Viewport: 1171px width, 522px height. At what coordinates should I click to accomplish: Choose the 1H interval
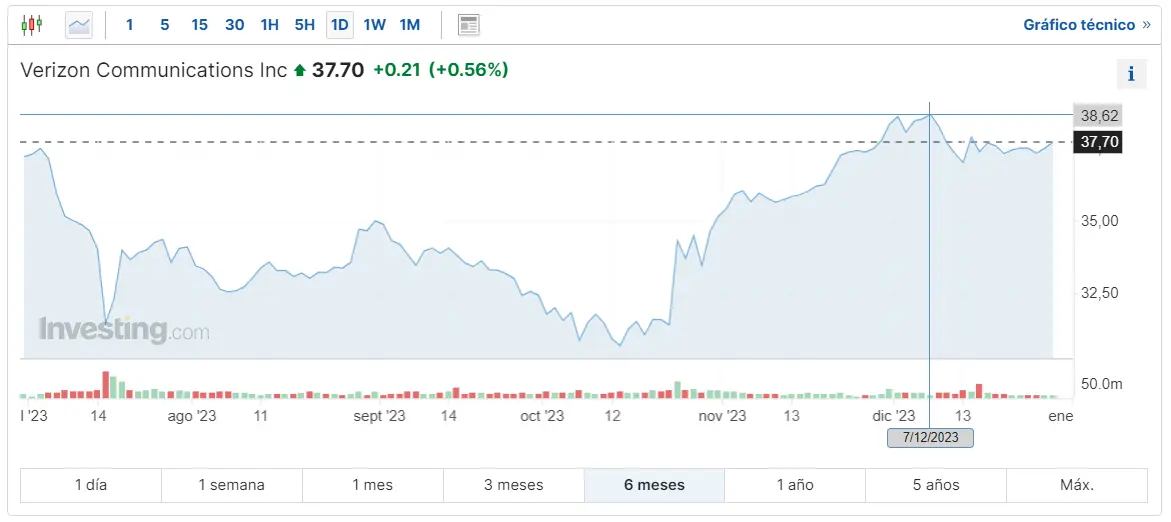pyautogui.click(x=269, y=24)
